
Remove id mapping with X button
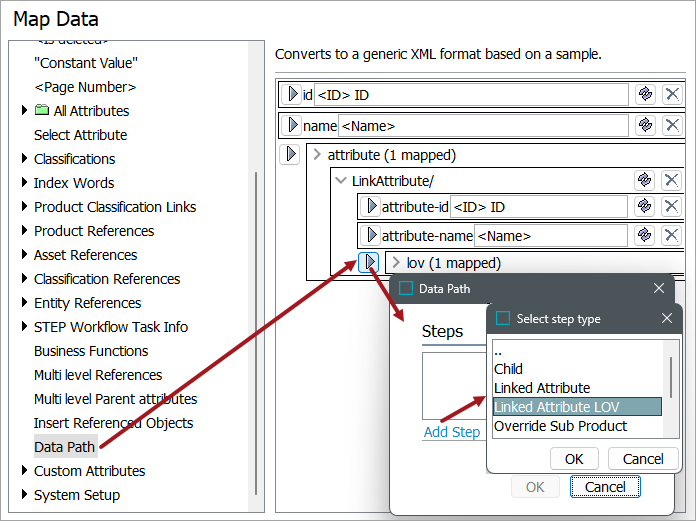(672, 94)
